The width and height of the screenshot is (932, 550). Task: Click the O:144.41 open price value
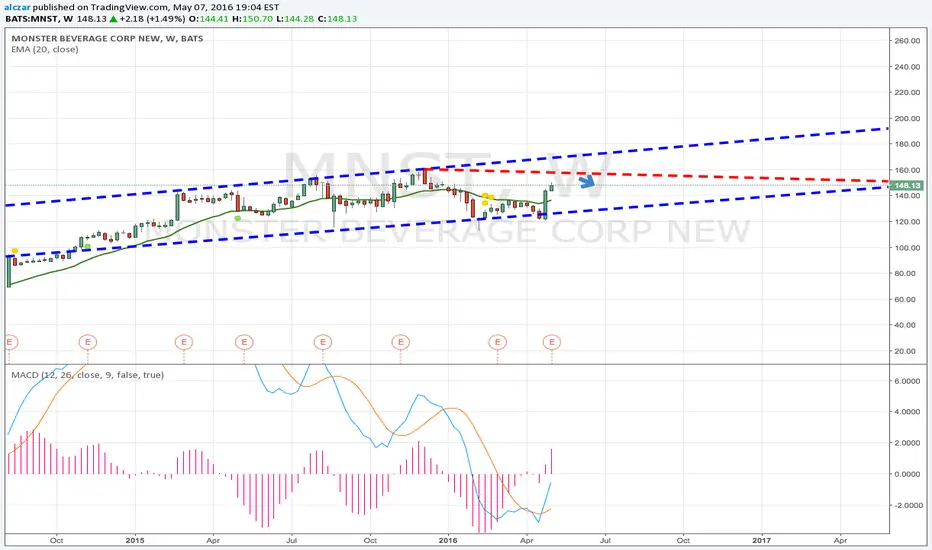tap(209, 18)
